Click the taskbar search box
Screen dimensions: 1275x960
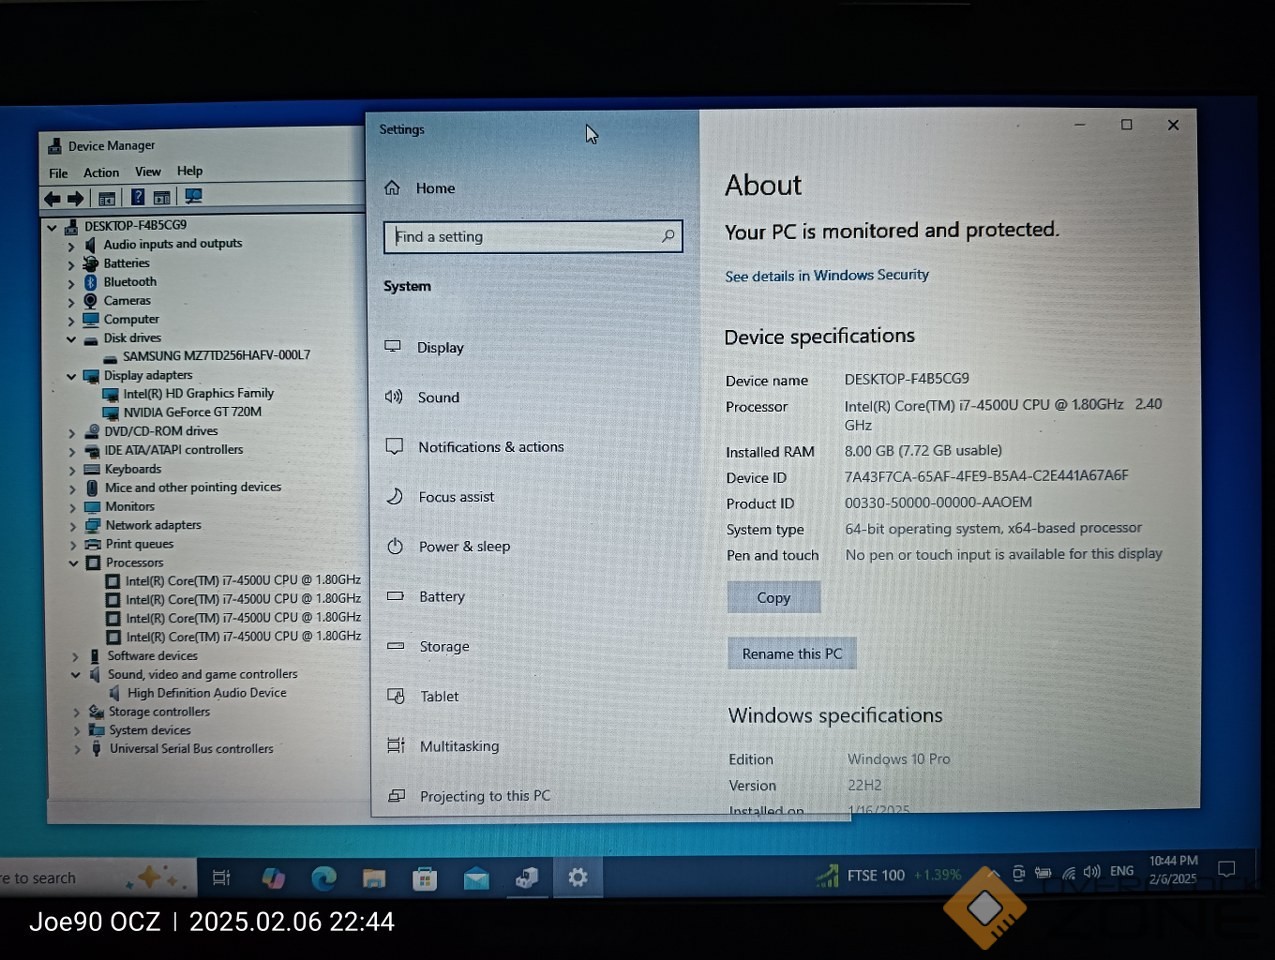(97, 877)
